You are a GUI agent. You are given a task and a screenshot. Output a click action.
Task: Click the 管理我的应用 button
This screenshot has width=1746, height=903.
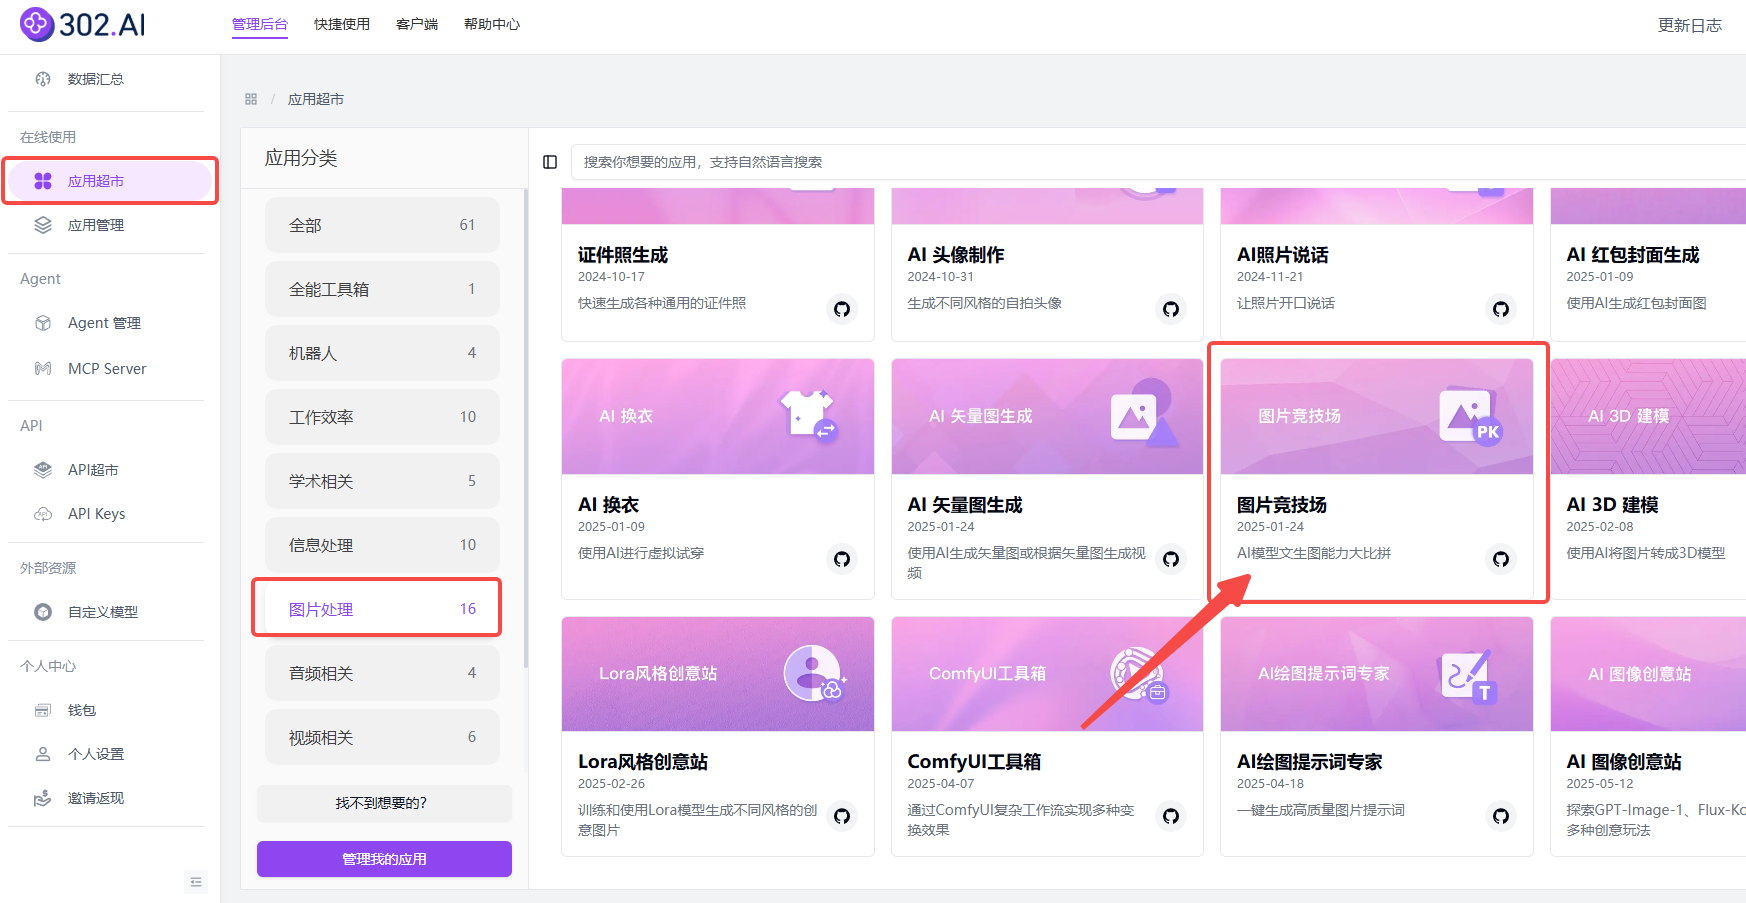pos(384,859)
